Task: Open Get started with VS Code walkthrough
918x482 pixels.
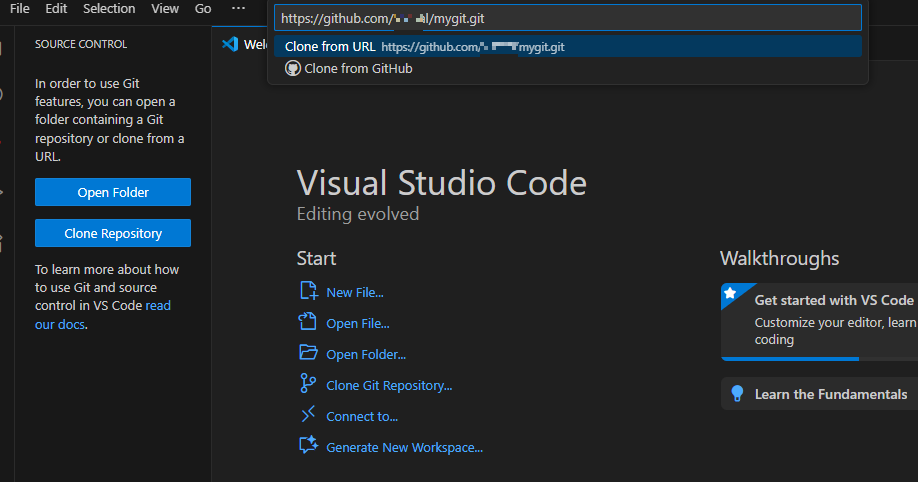Action: 820,322
